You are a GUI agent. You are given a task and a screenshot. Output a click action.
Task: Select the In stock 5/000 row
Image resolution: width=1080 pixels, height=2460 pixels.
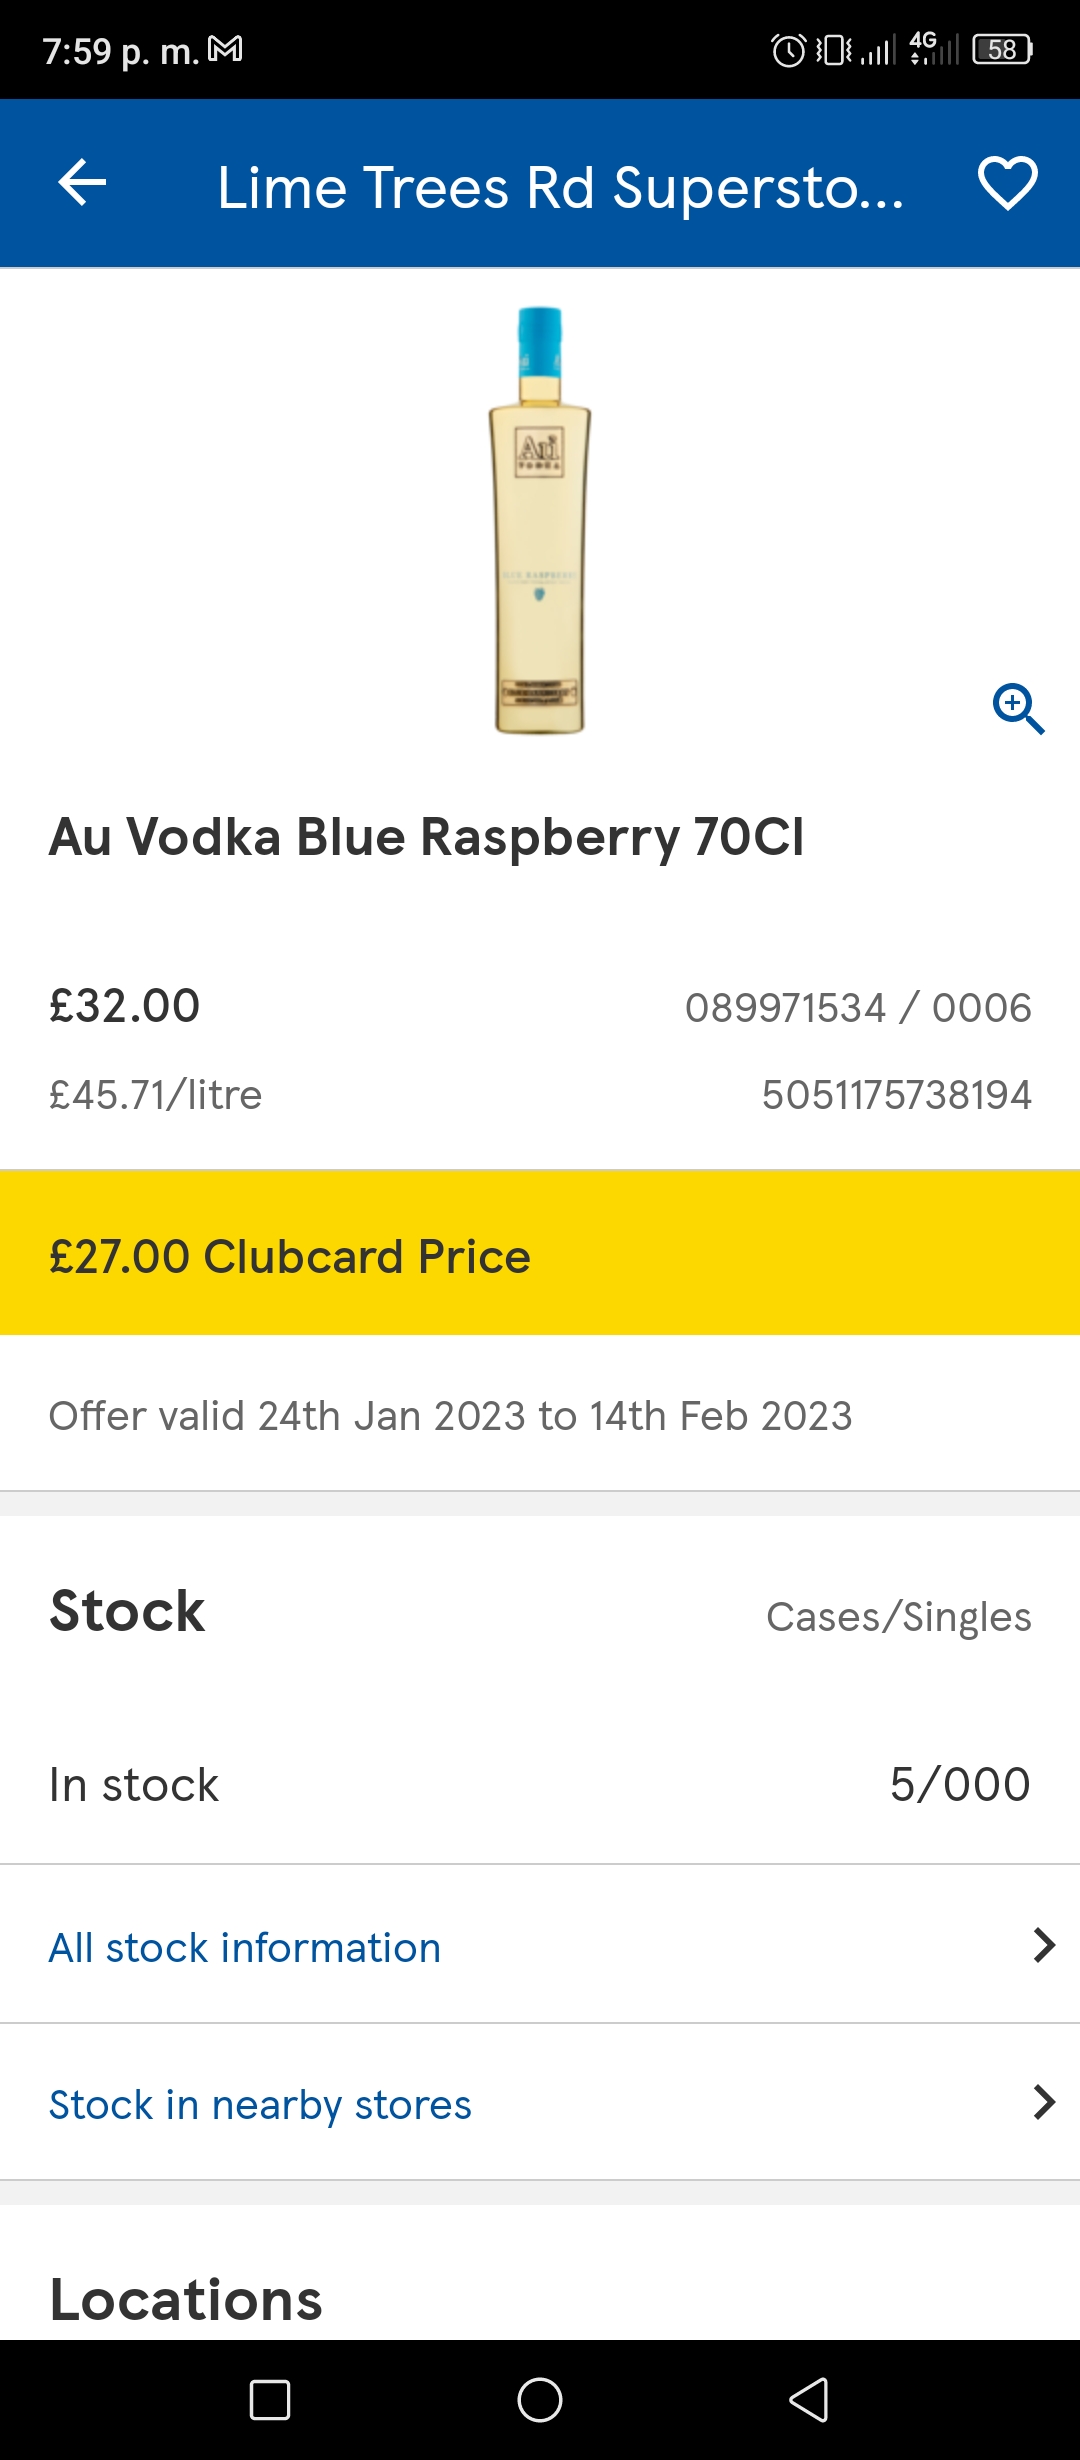point(540,1785)
